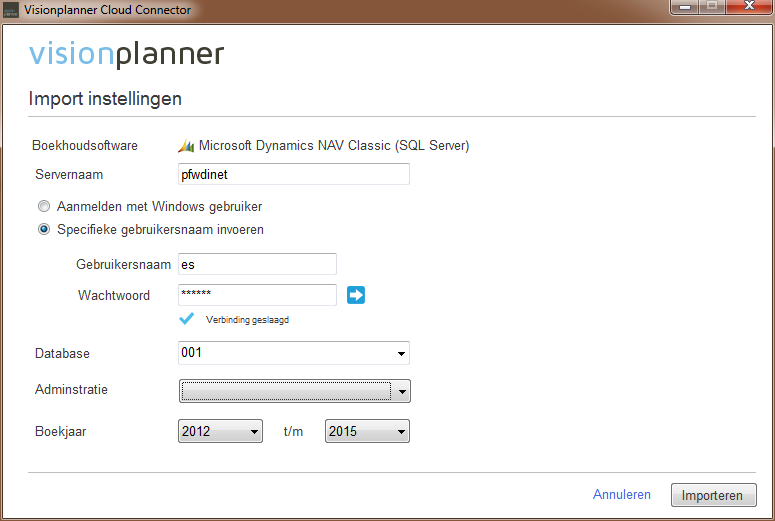The height and width of the screenshot is (521, 775).
Task: Click the blue arrow connect icon
Action: 355,295
